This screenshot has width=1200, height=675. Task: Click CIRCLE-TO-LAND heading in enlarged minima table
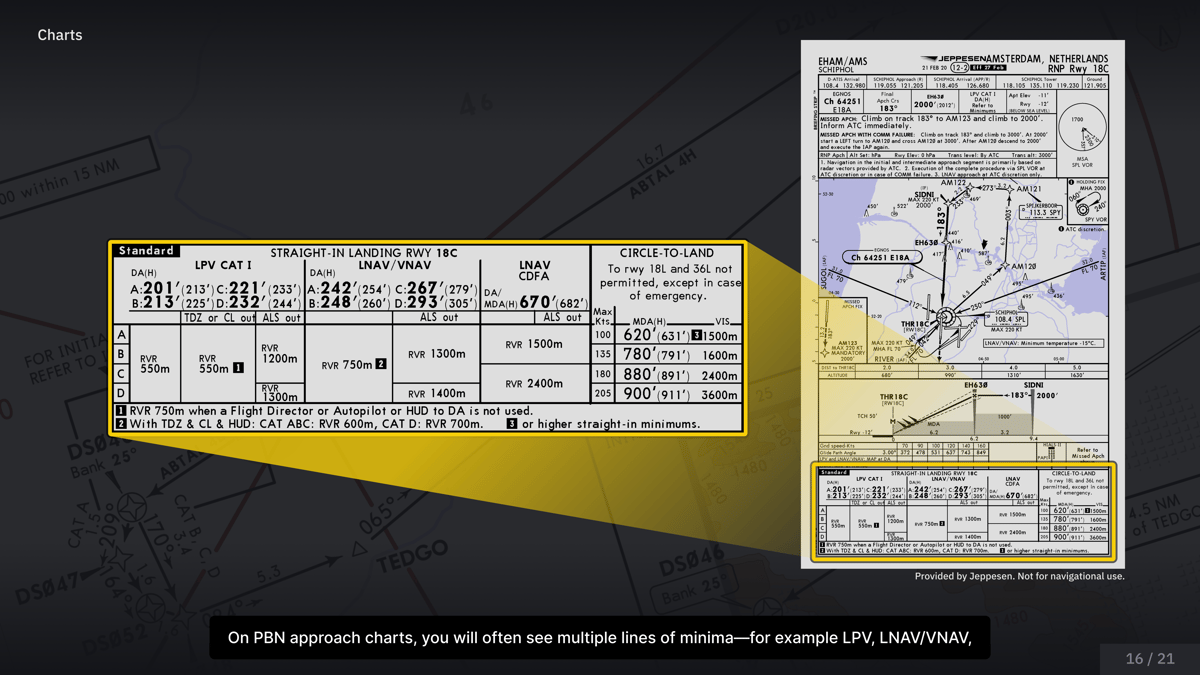[667, 253]
